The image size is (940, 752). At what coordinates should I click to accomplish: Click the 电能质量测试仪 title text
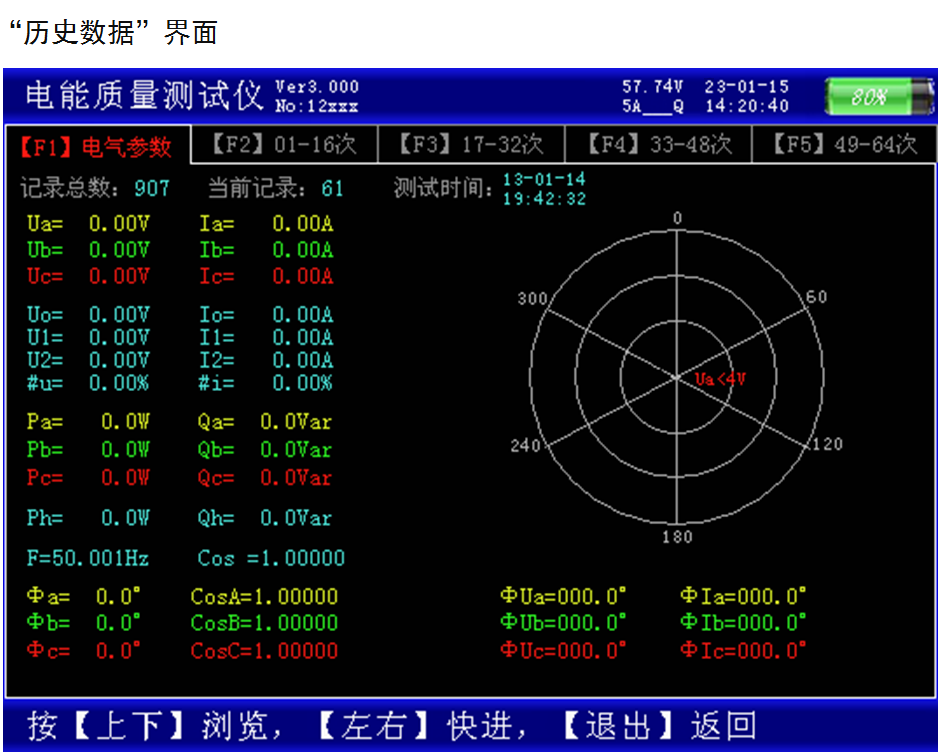[x=143, y=96]
